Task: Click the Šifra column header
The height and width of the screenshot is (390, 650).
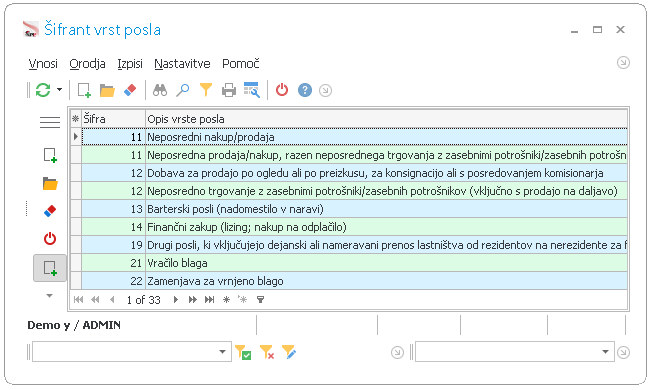Action: (113, 119)
